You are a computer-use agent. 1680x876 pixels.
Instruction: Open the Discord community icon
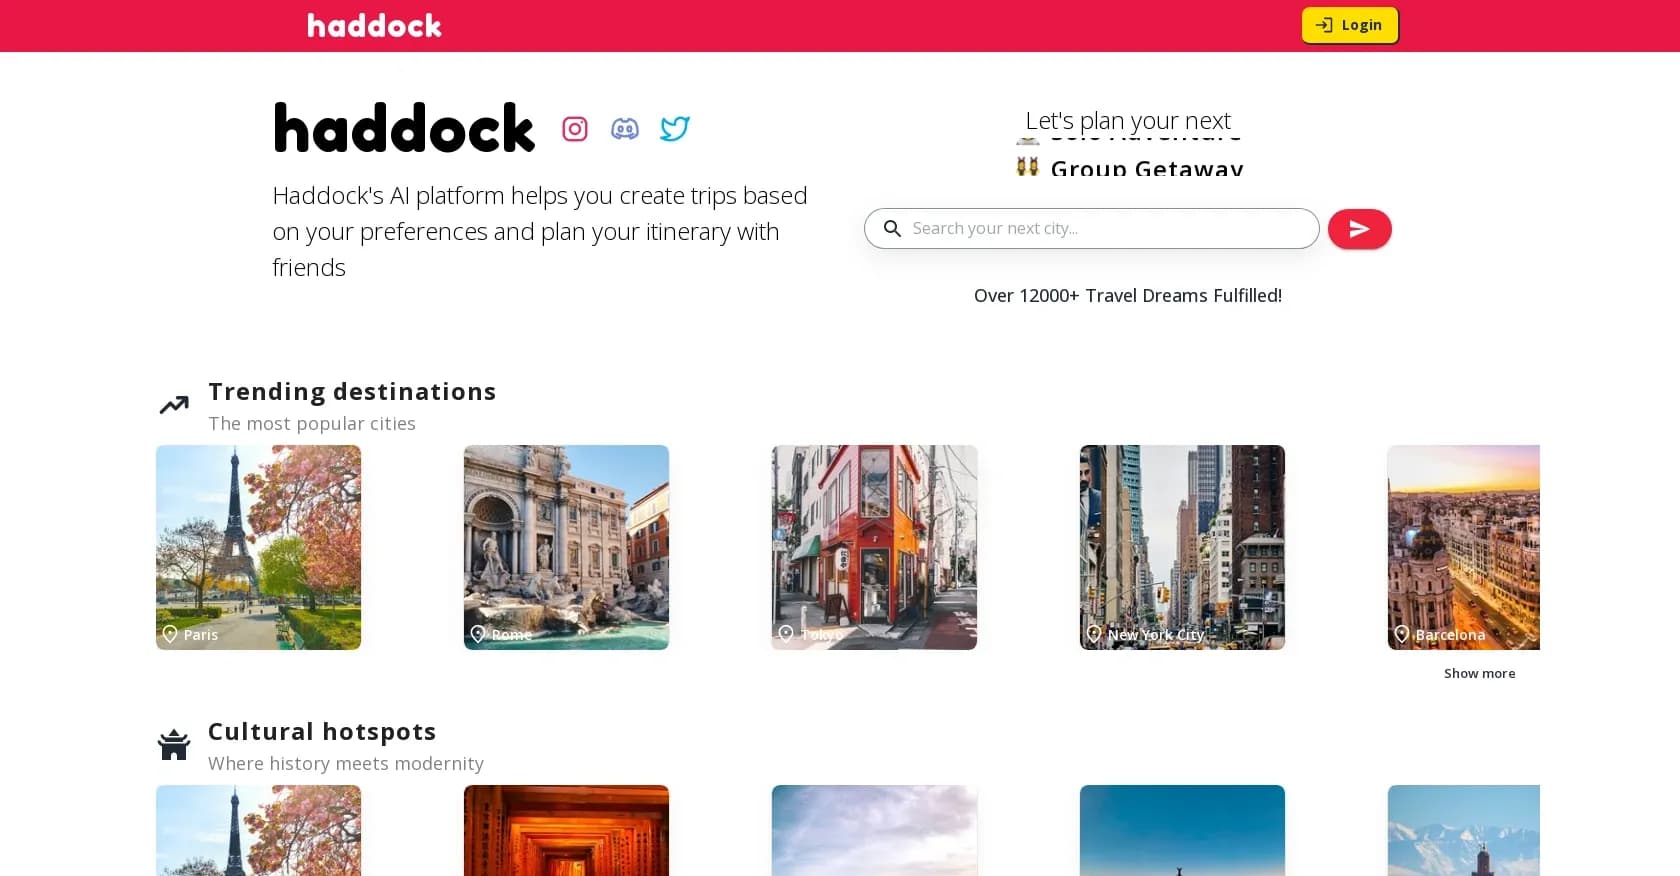(x=625, y=129)
